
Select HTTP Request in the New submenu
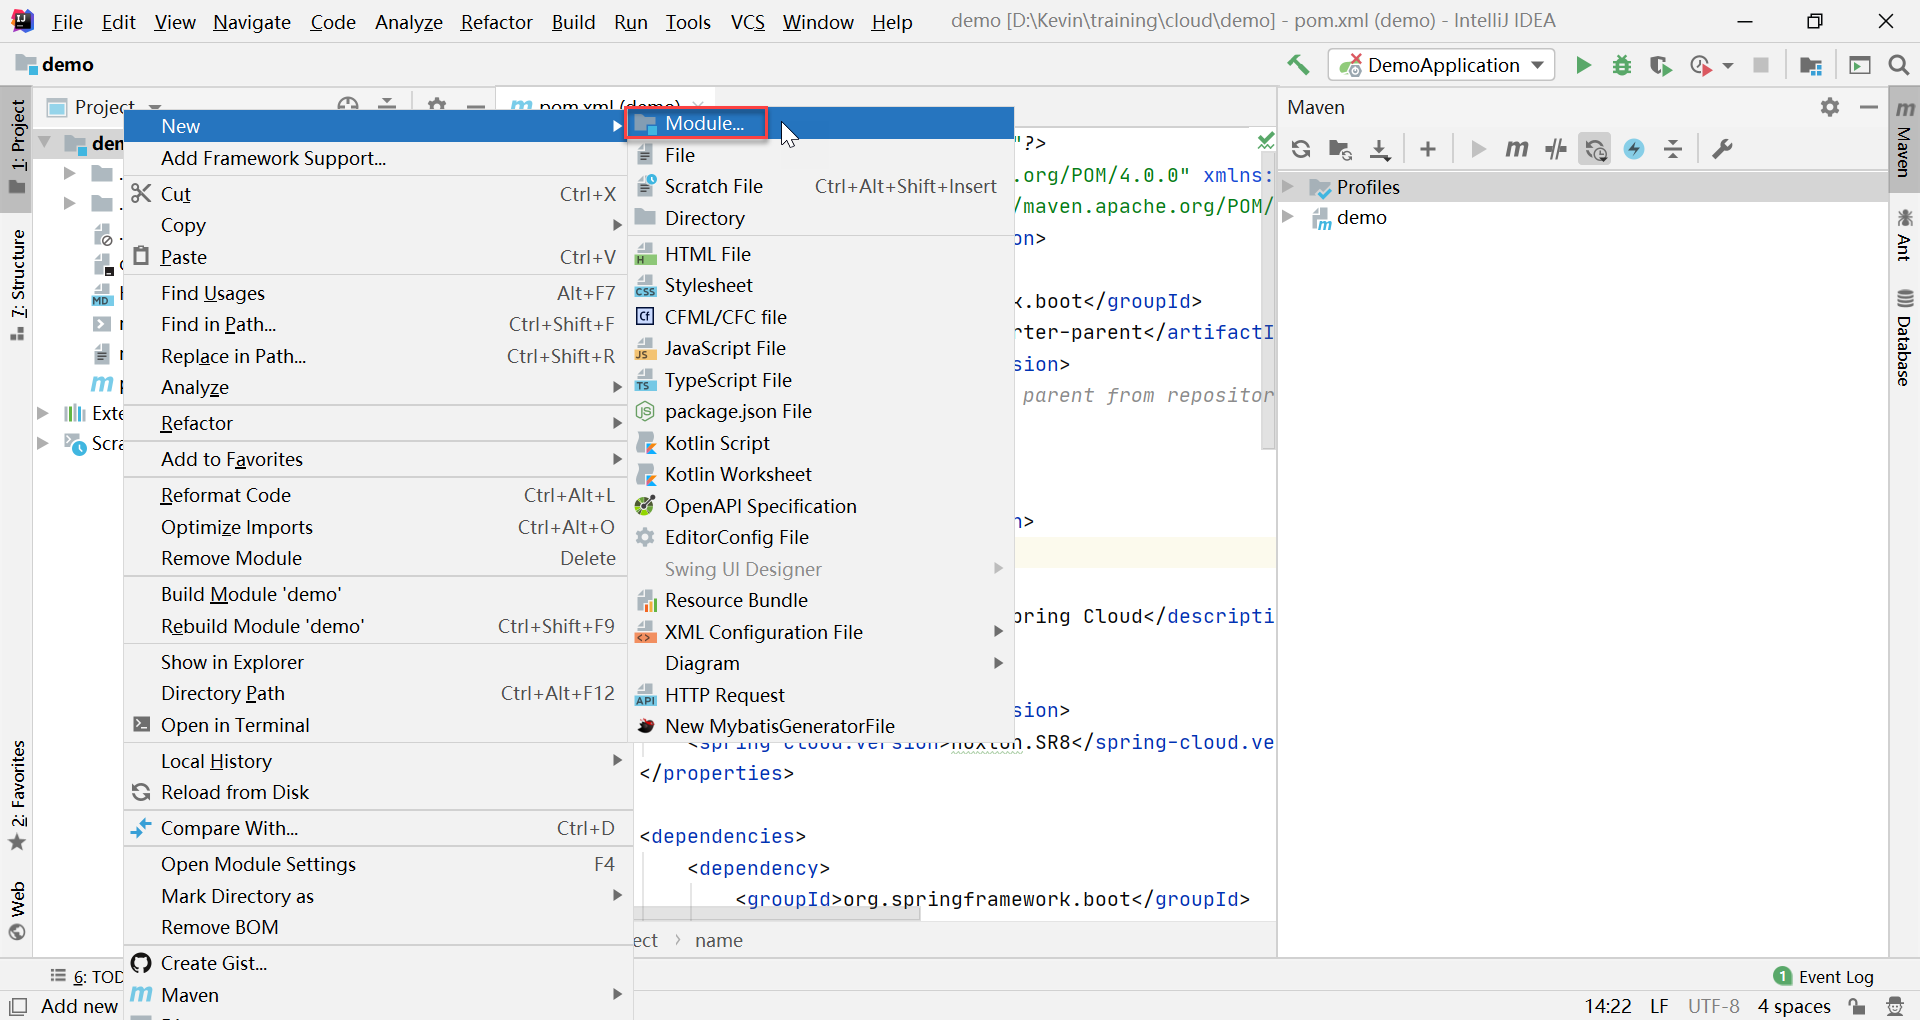(820, 695)
